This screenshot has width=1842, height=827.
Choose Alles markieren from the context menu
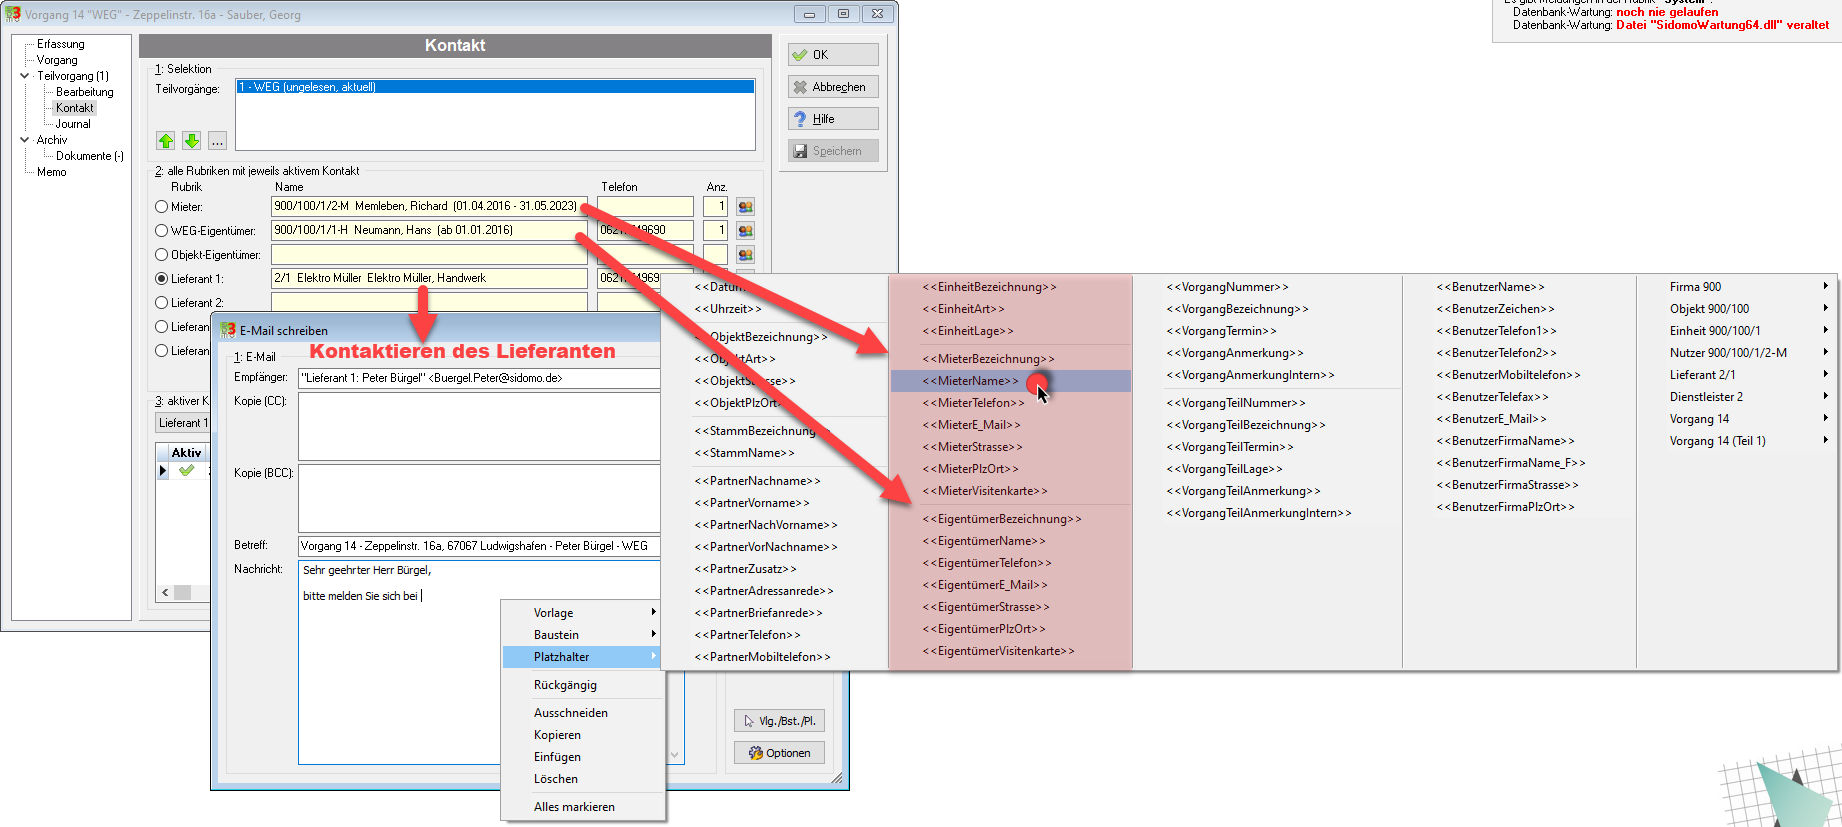pyautogui.click(x=583, y=807)
